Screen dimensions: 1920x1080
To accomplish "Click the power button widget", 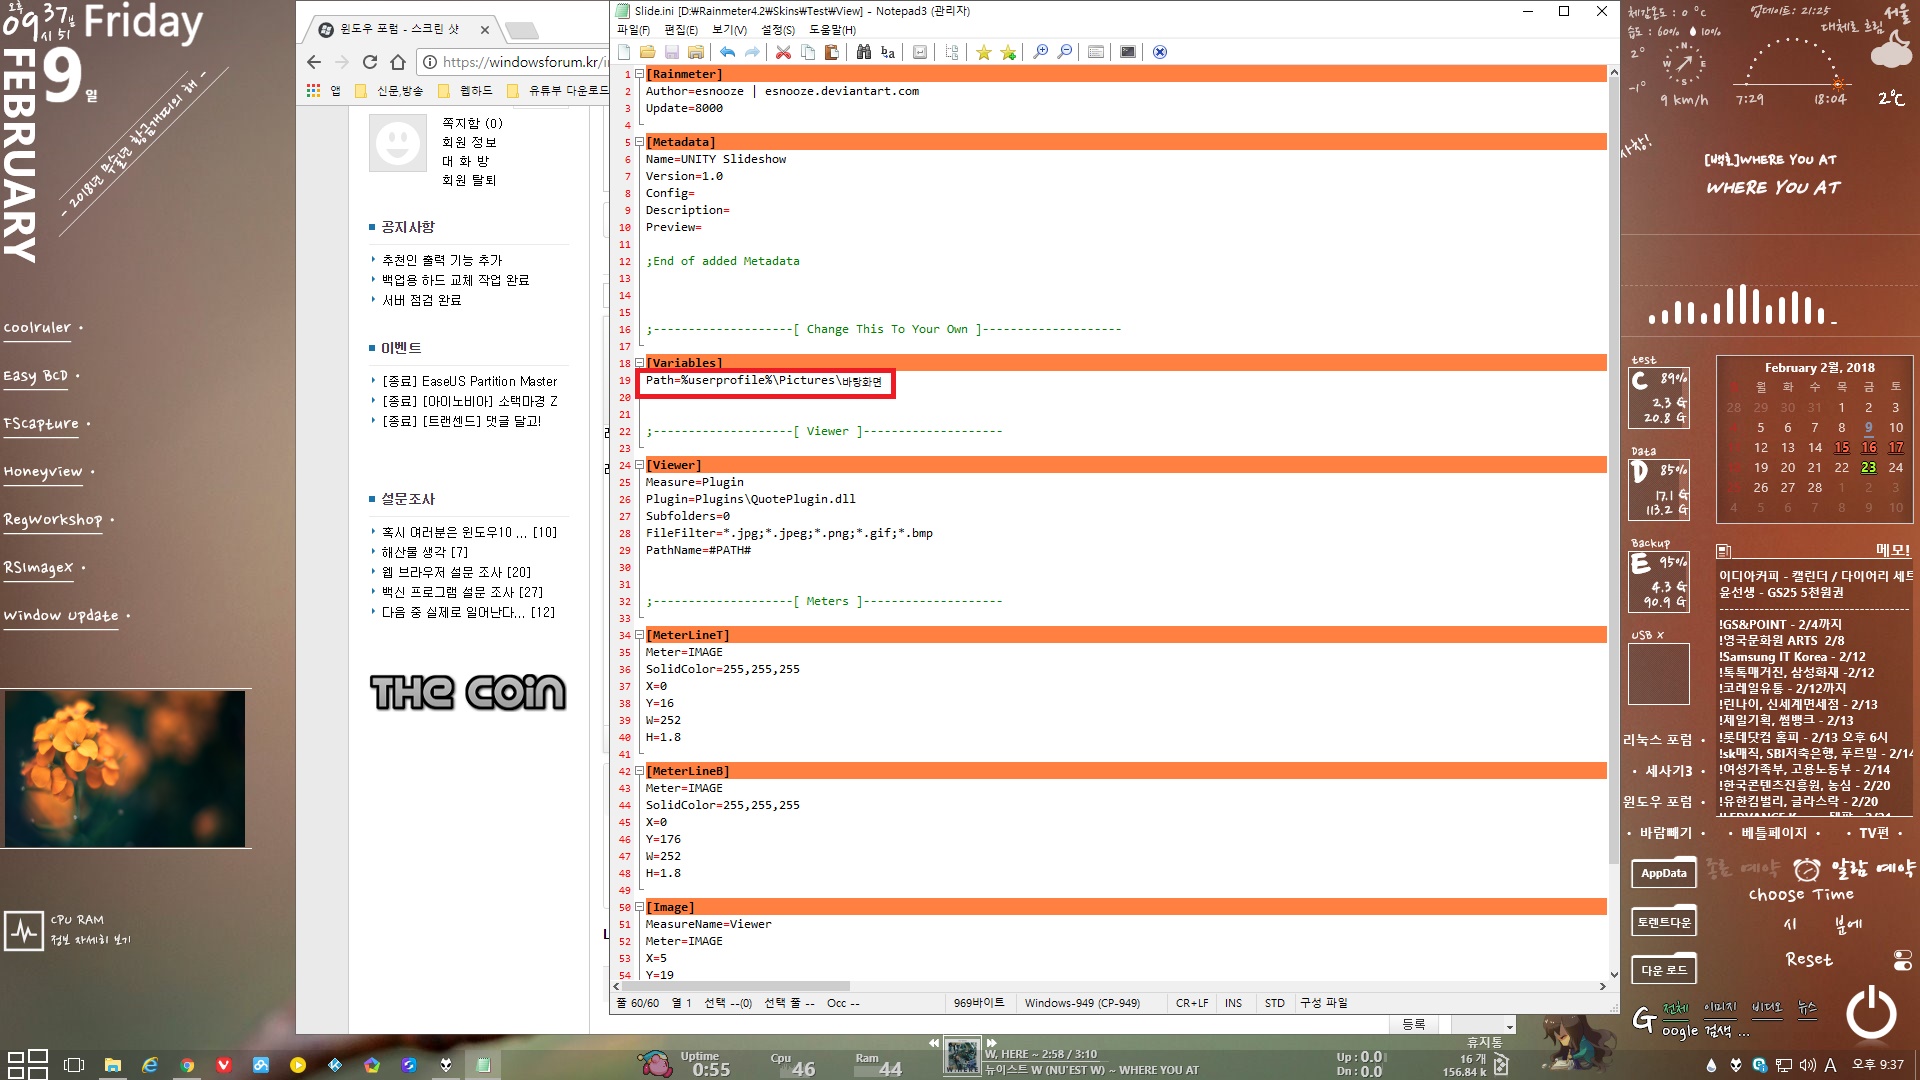I will (1871, 1012).
